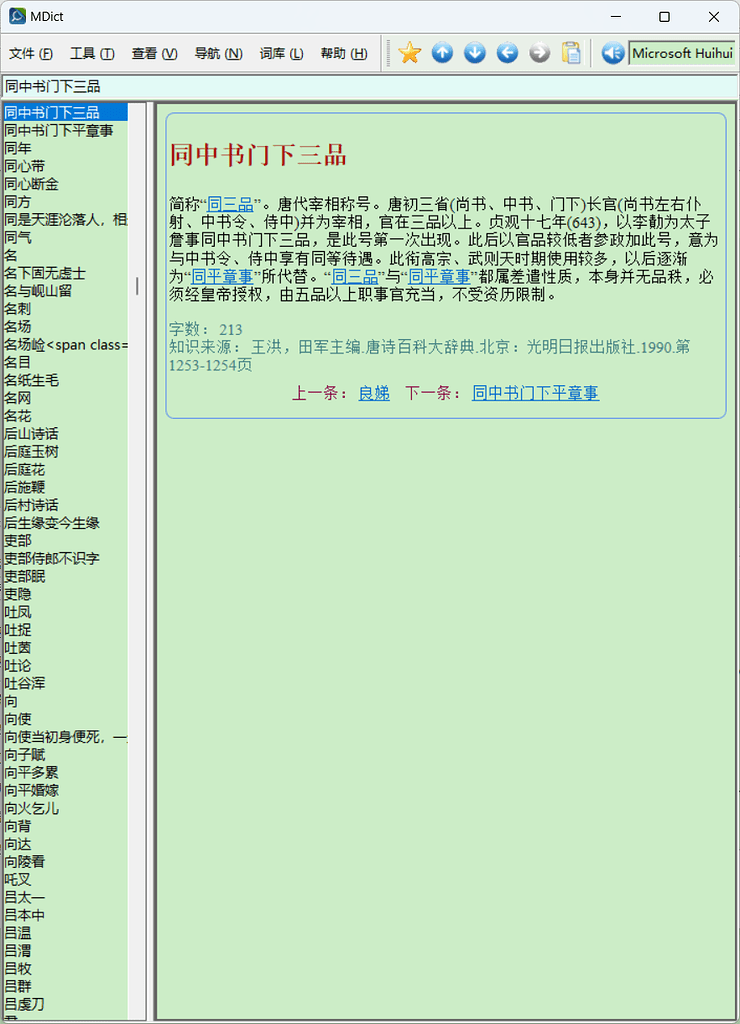Select 后庭玉树 in the word list
740x1024 pixels.
[x=65, y=451]
